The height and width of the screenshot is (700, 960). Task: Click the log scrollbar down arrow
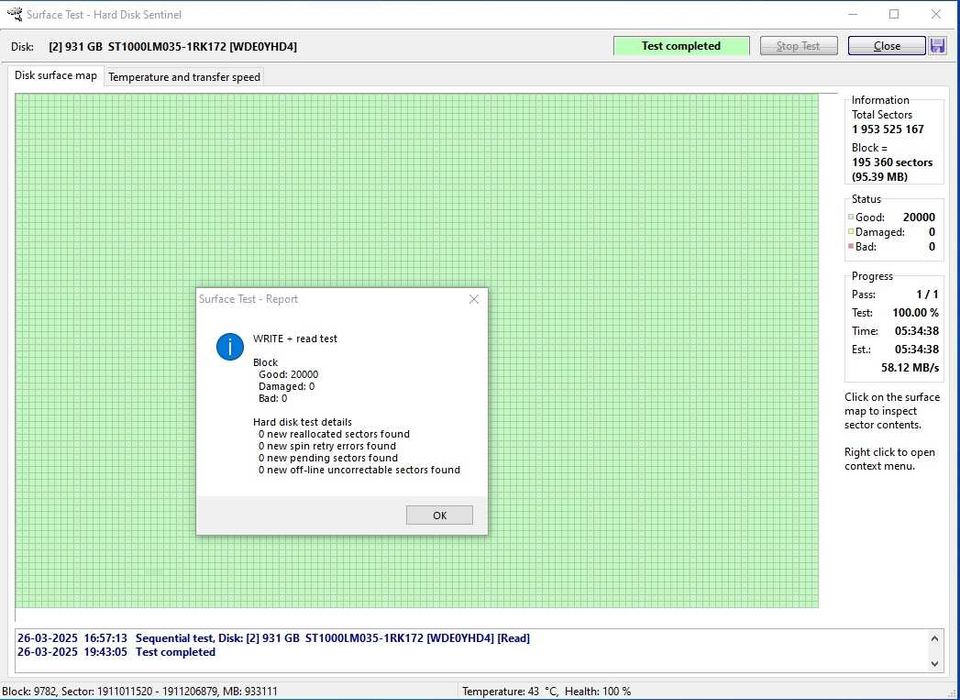click(x=934, y=663)
